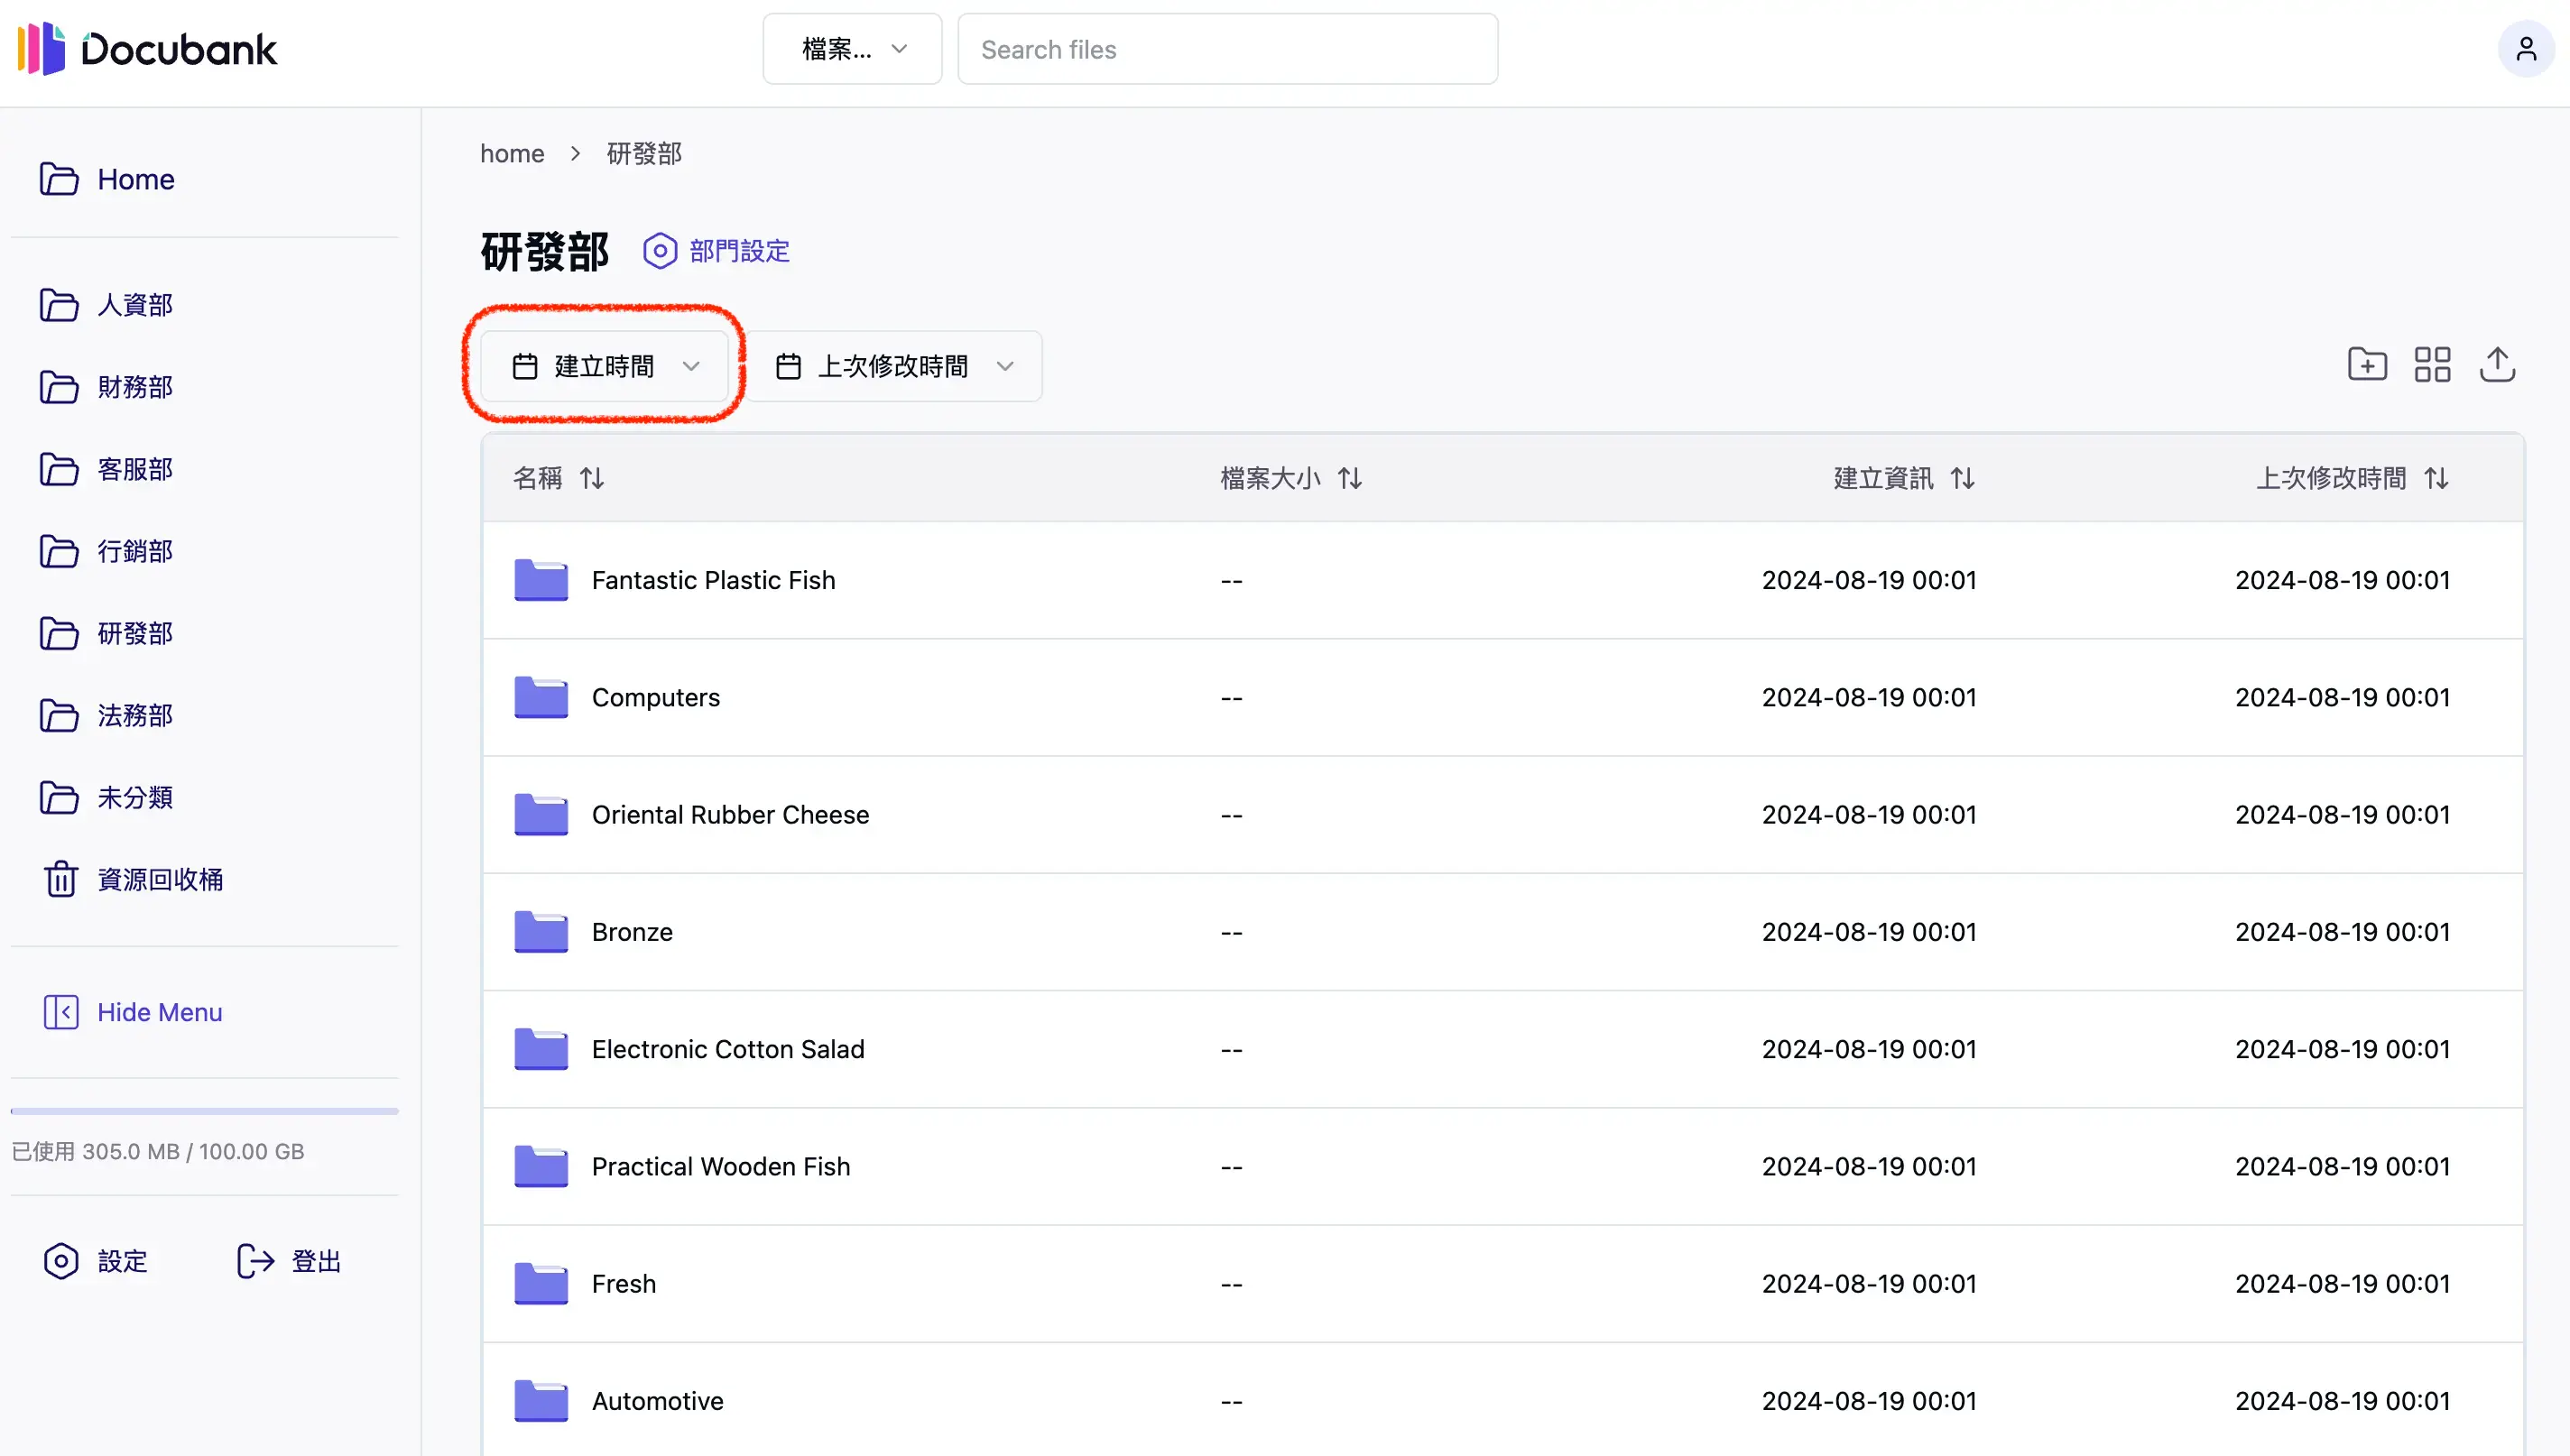Switch to grid view
This screenshot has height=1456, width=2570.
2432,364
